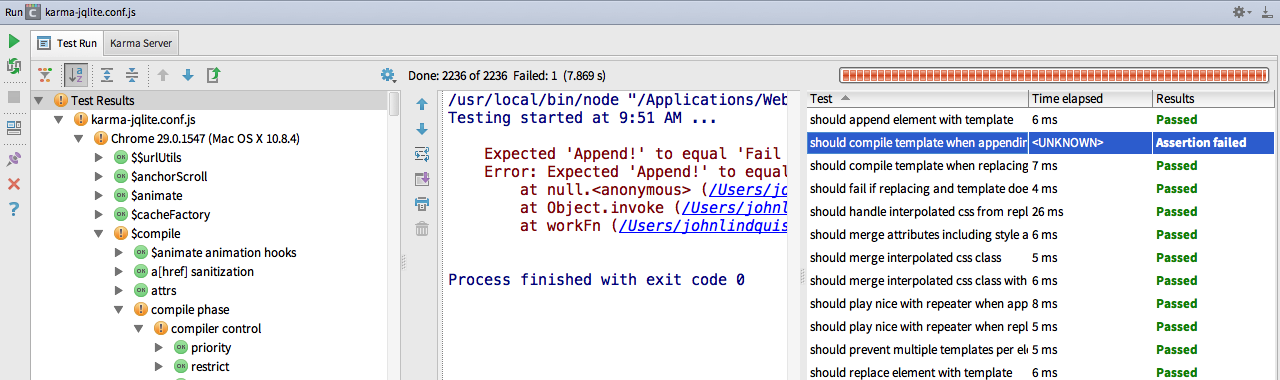Click Next Failed Test down arrow
This screenshot has height=380, width=1280.
(188, 75)
